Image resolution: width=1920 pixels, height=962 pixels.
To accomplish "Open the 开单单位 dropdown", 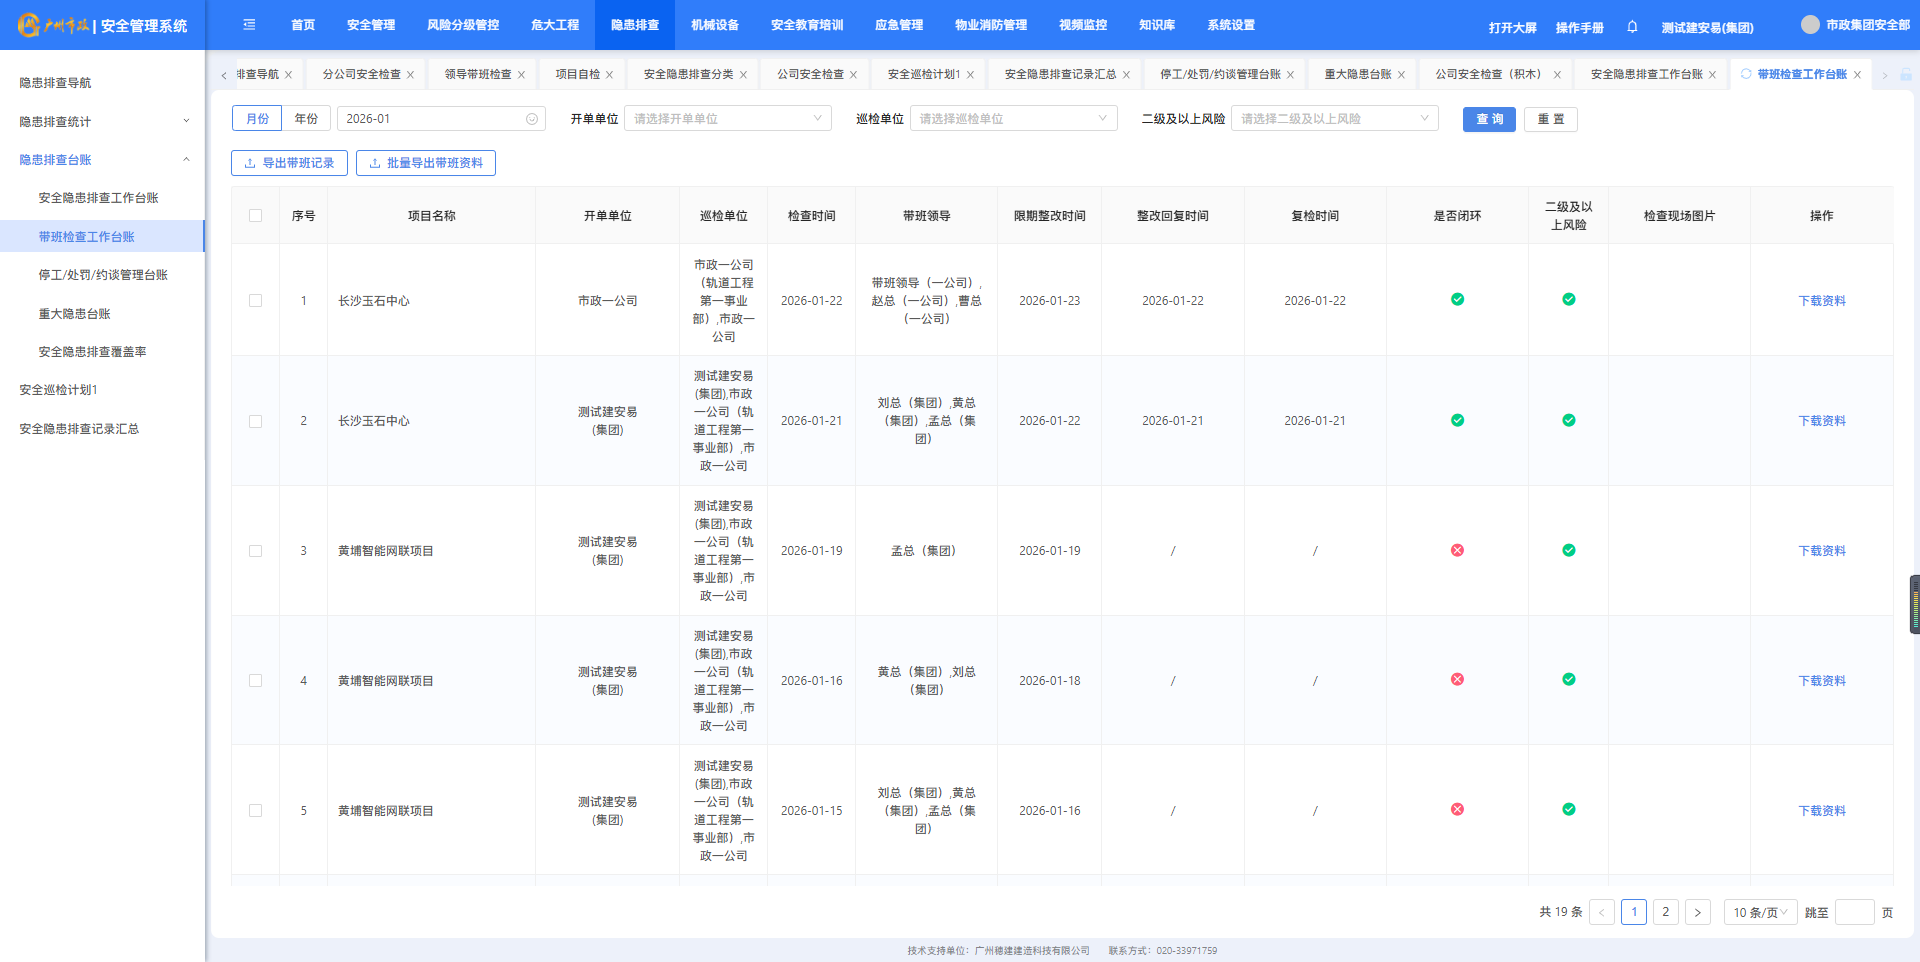I will [727, 119].
